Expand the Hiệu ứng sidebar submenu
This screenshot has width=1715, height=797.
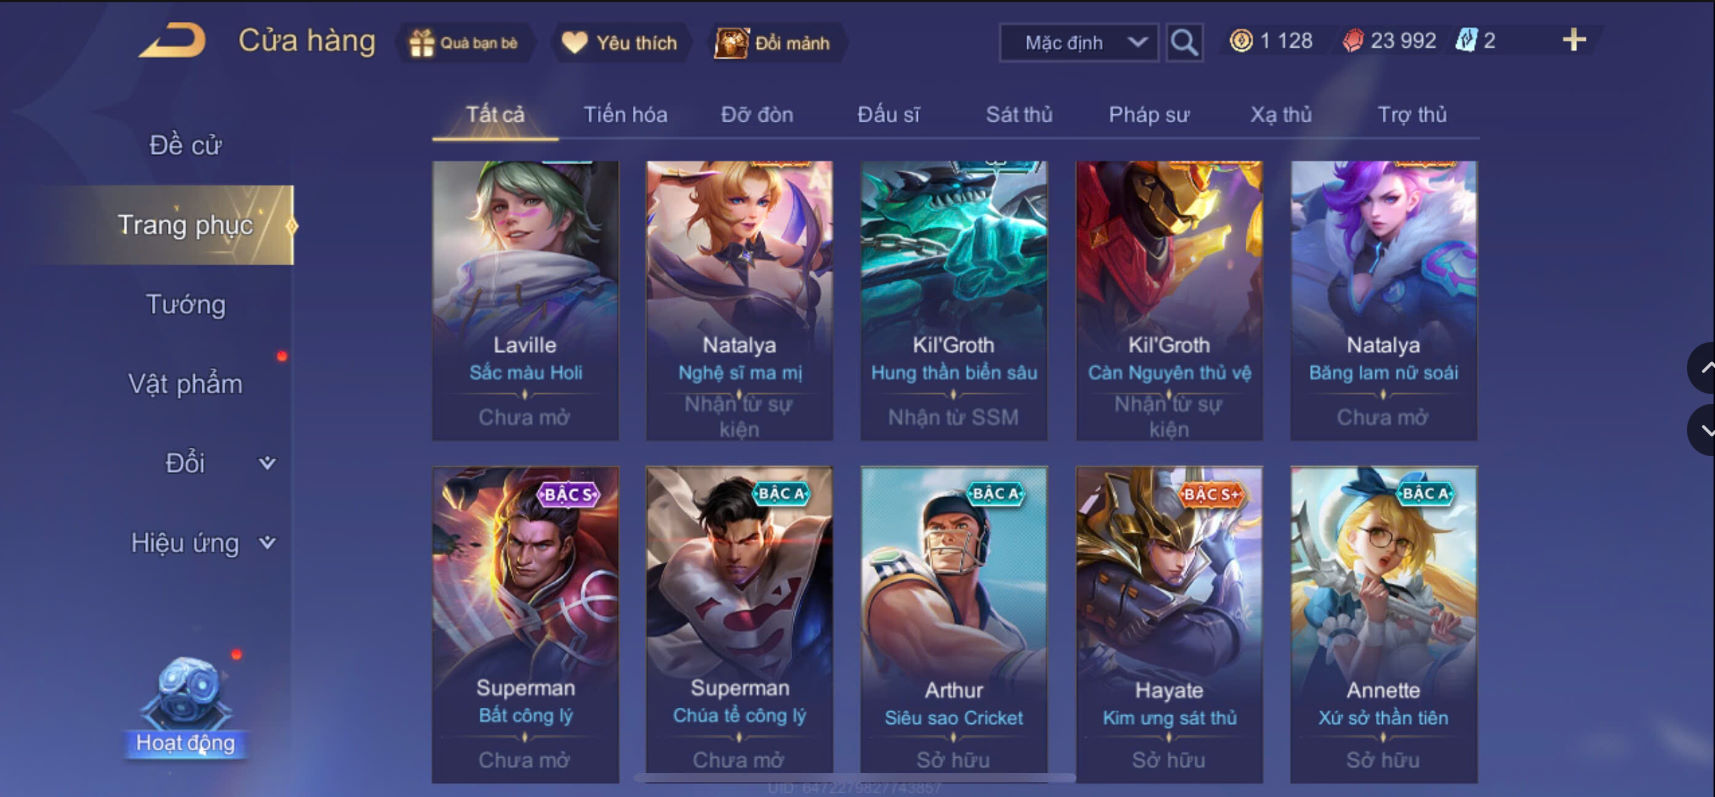pos(267,543)
